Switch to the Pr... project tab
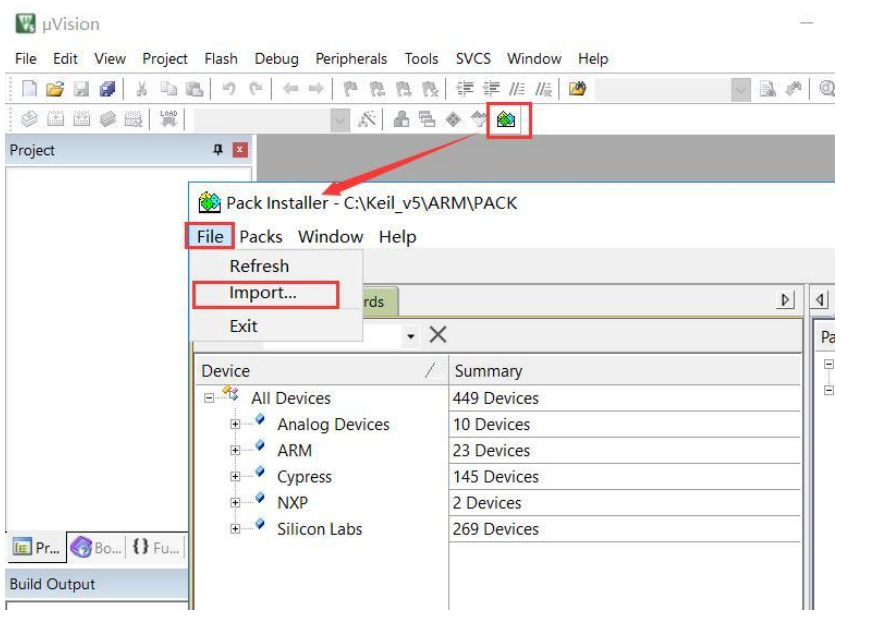 (x=37, y=548)
